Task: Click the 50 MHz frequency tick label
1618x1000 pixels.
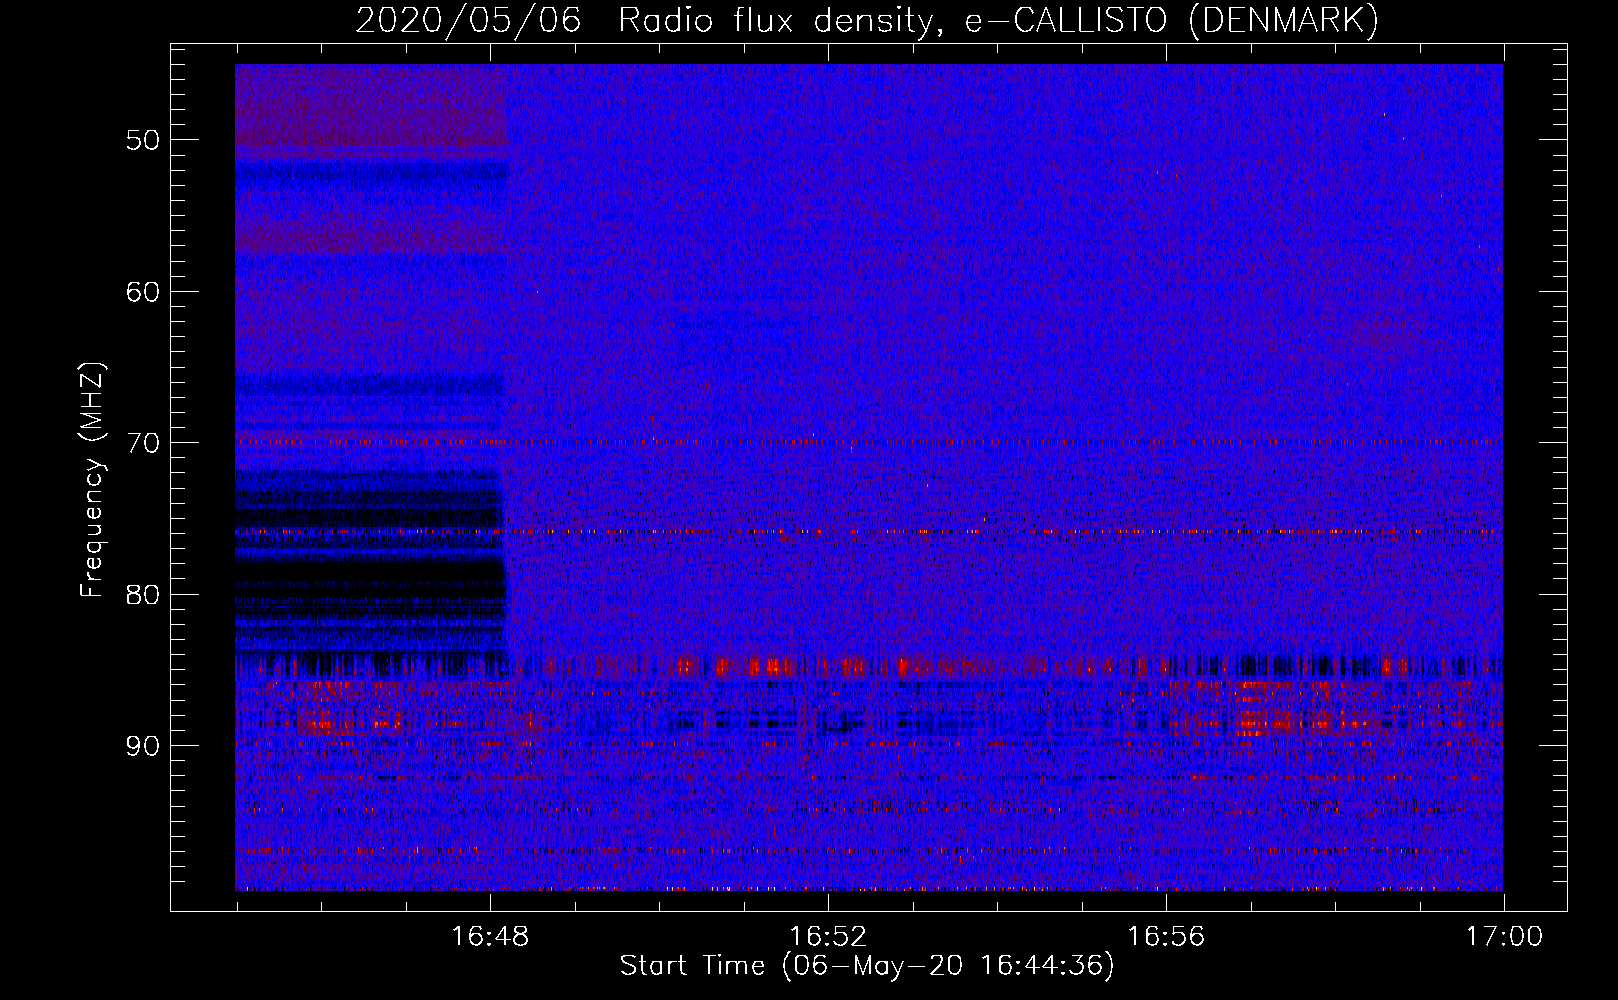Action: [143, 140]
